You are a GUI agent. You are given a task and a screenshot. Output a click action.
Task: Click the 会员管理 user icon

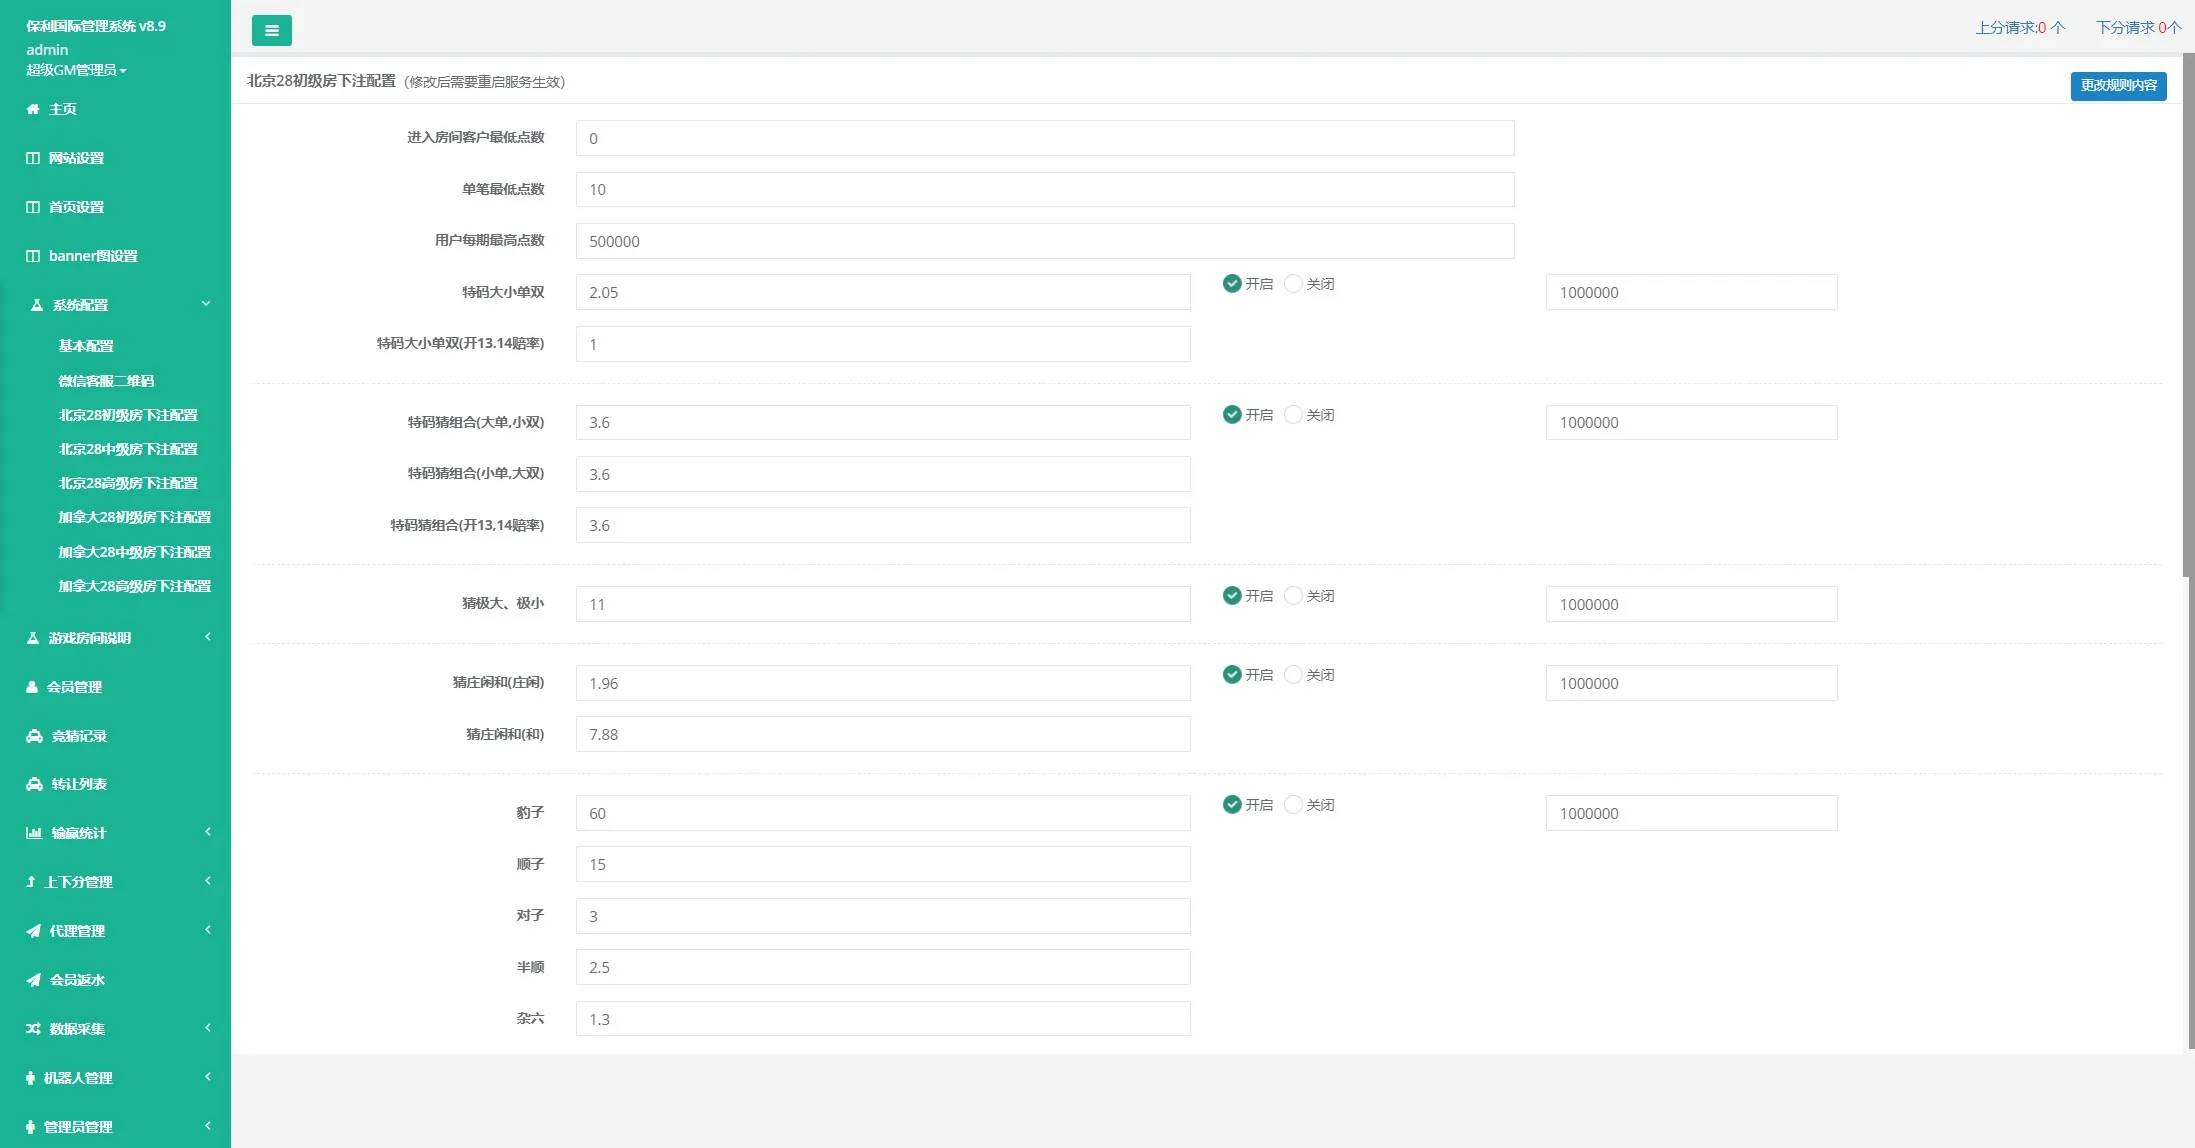coord(32,687)
